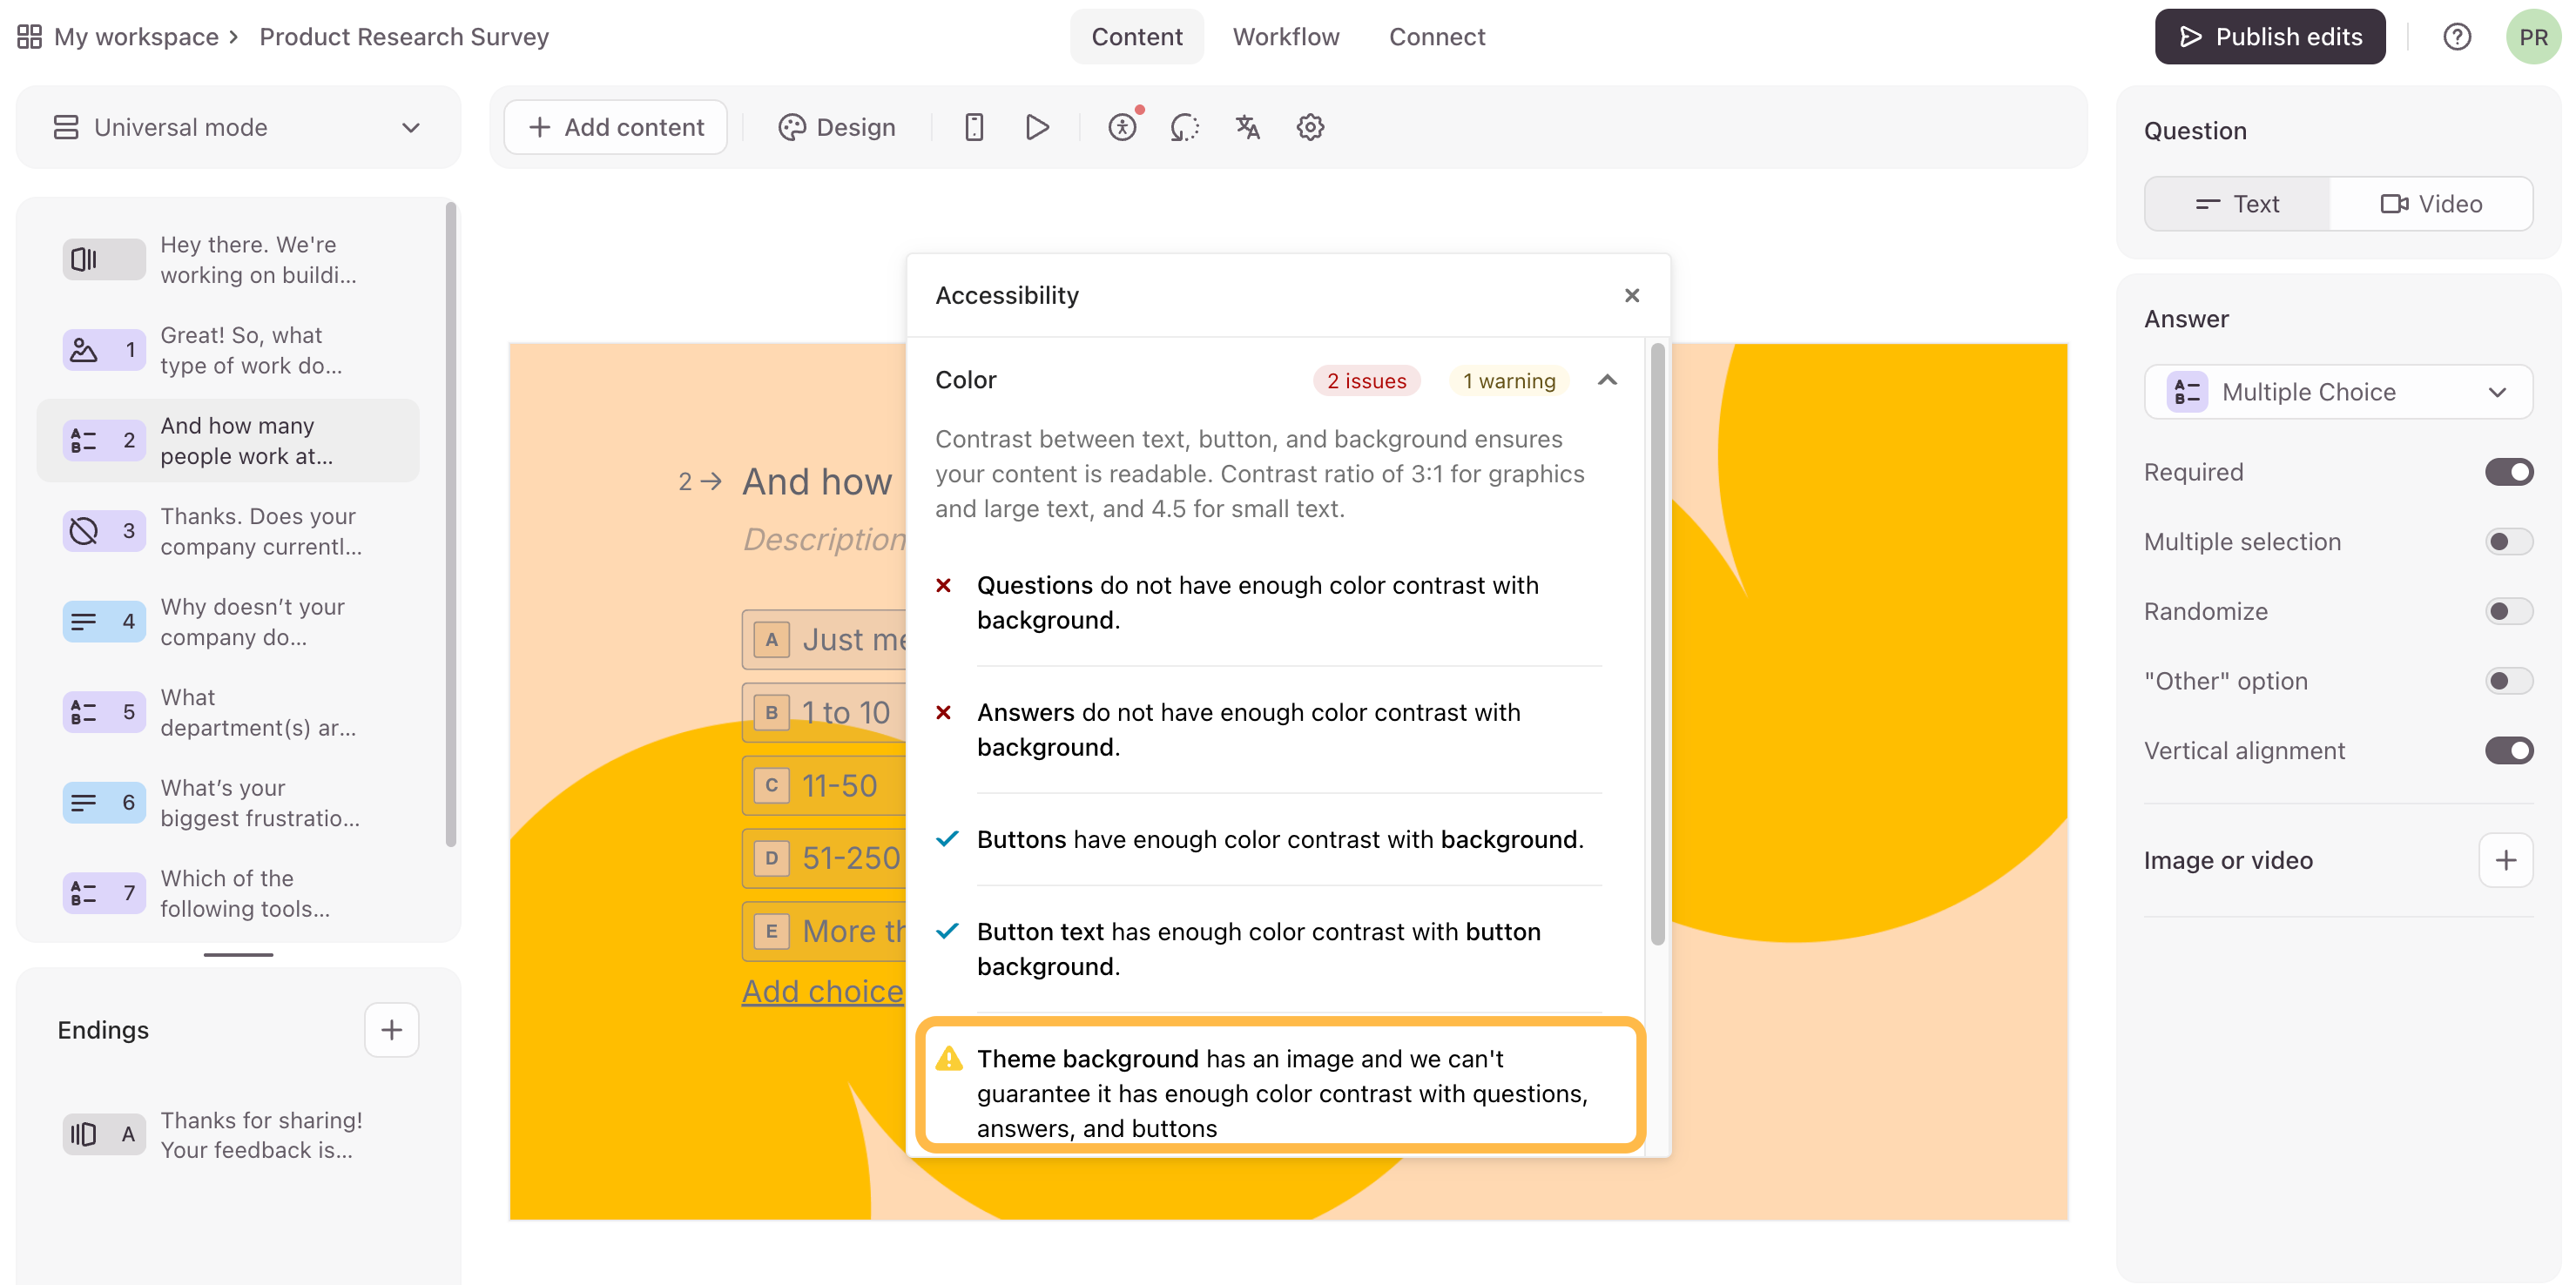
Task: Enable the Randomize toggle
Action: (x=2508, y=611)
